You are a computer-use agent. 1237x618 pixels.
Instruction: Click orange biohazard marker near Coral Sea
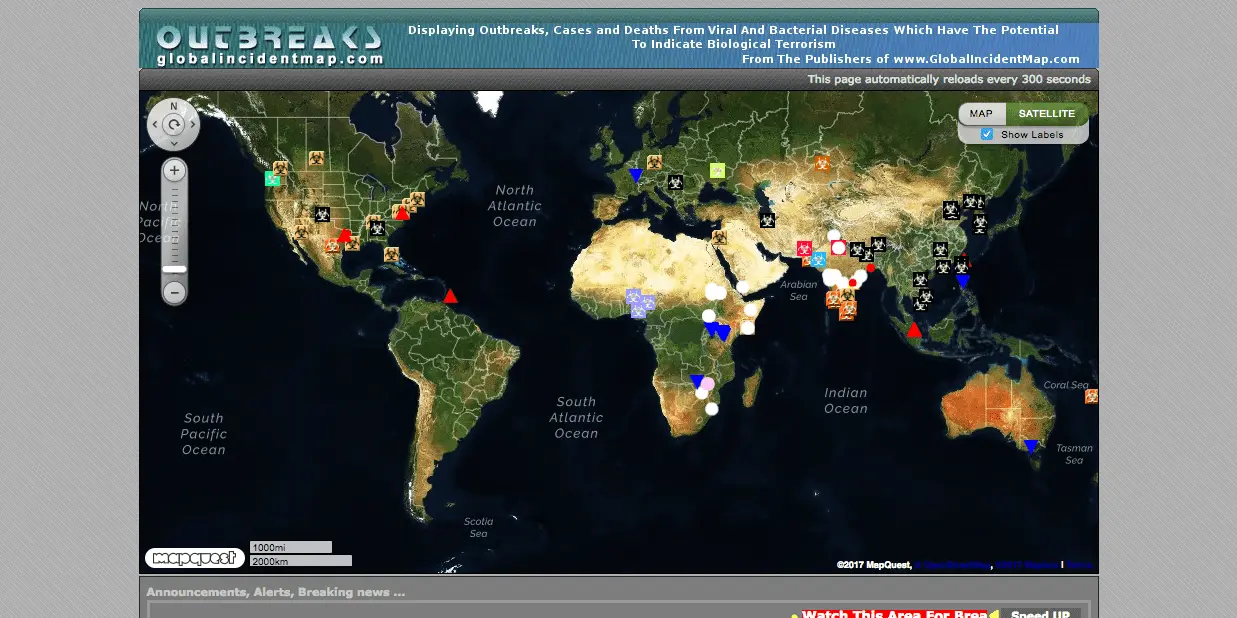[x=1091, y=397]
